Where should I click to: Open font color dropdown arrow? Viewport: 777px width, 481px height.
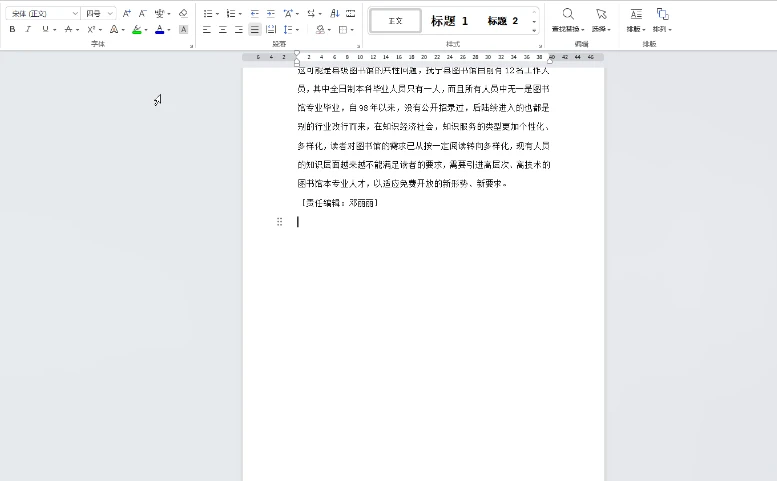[x=169, y=30]
